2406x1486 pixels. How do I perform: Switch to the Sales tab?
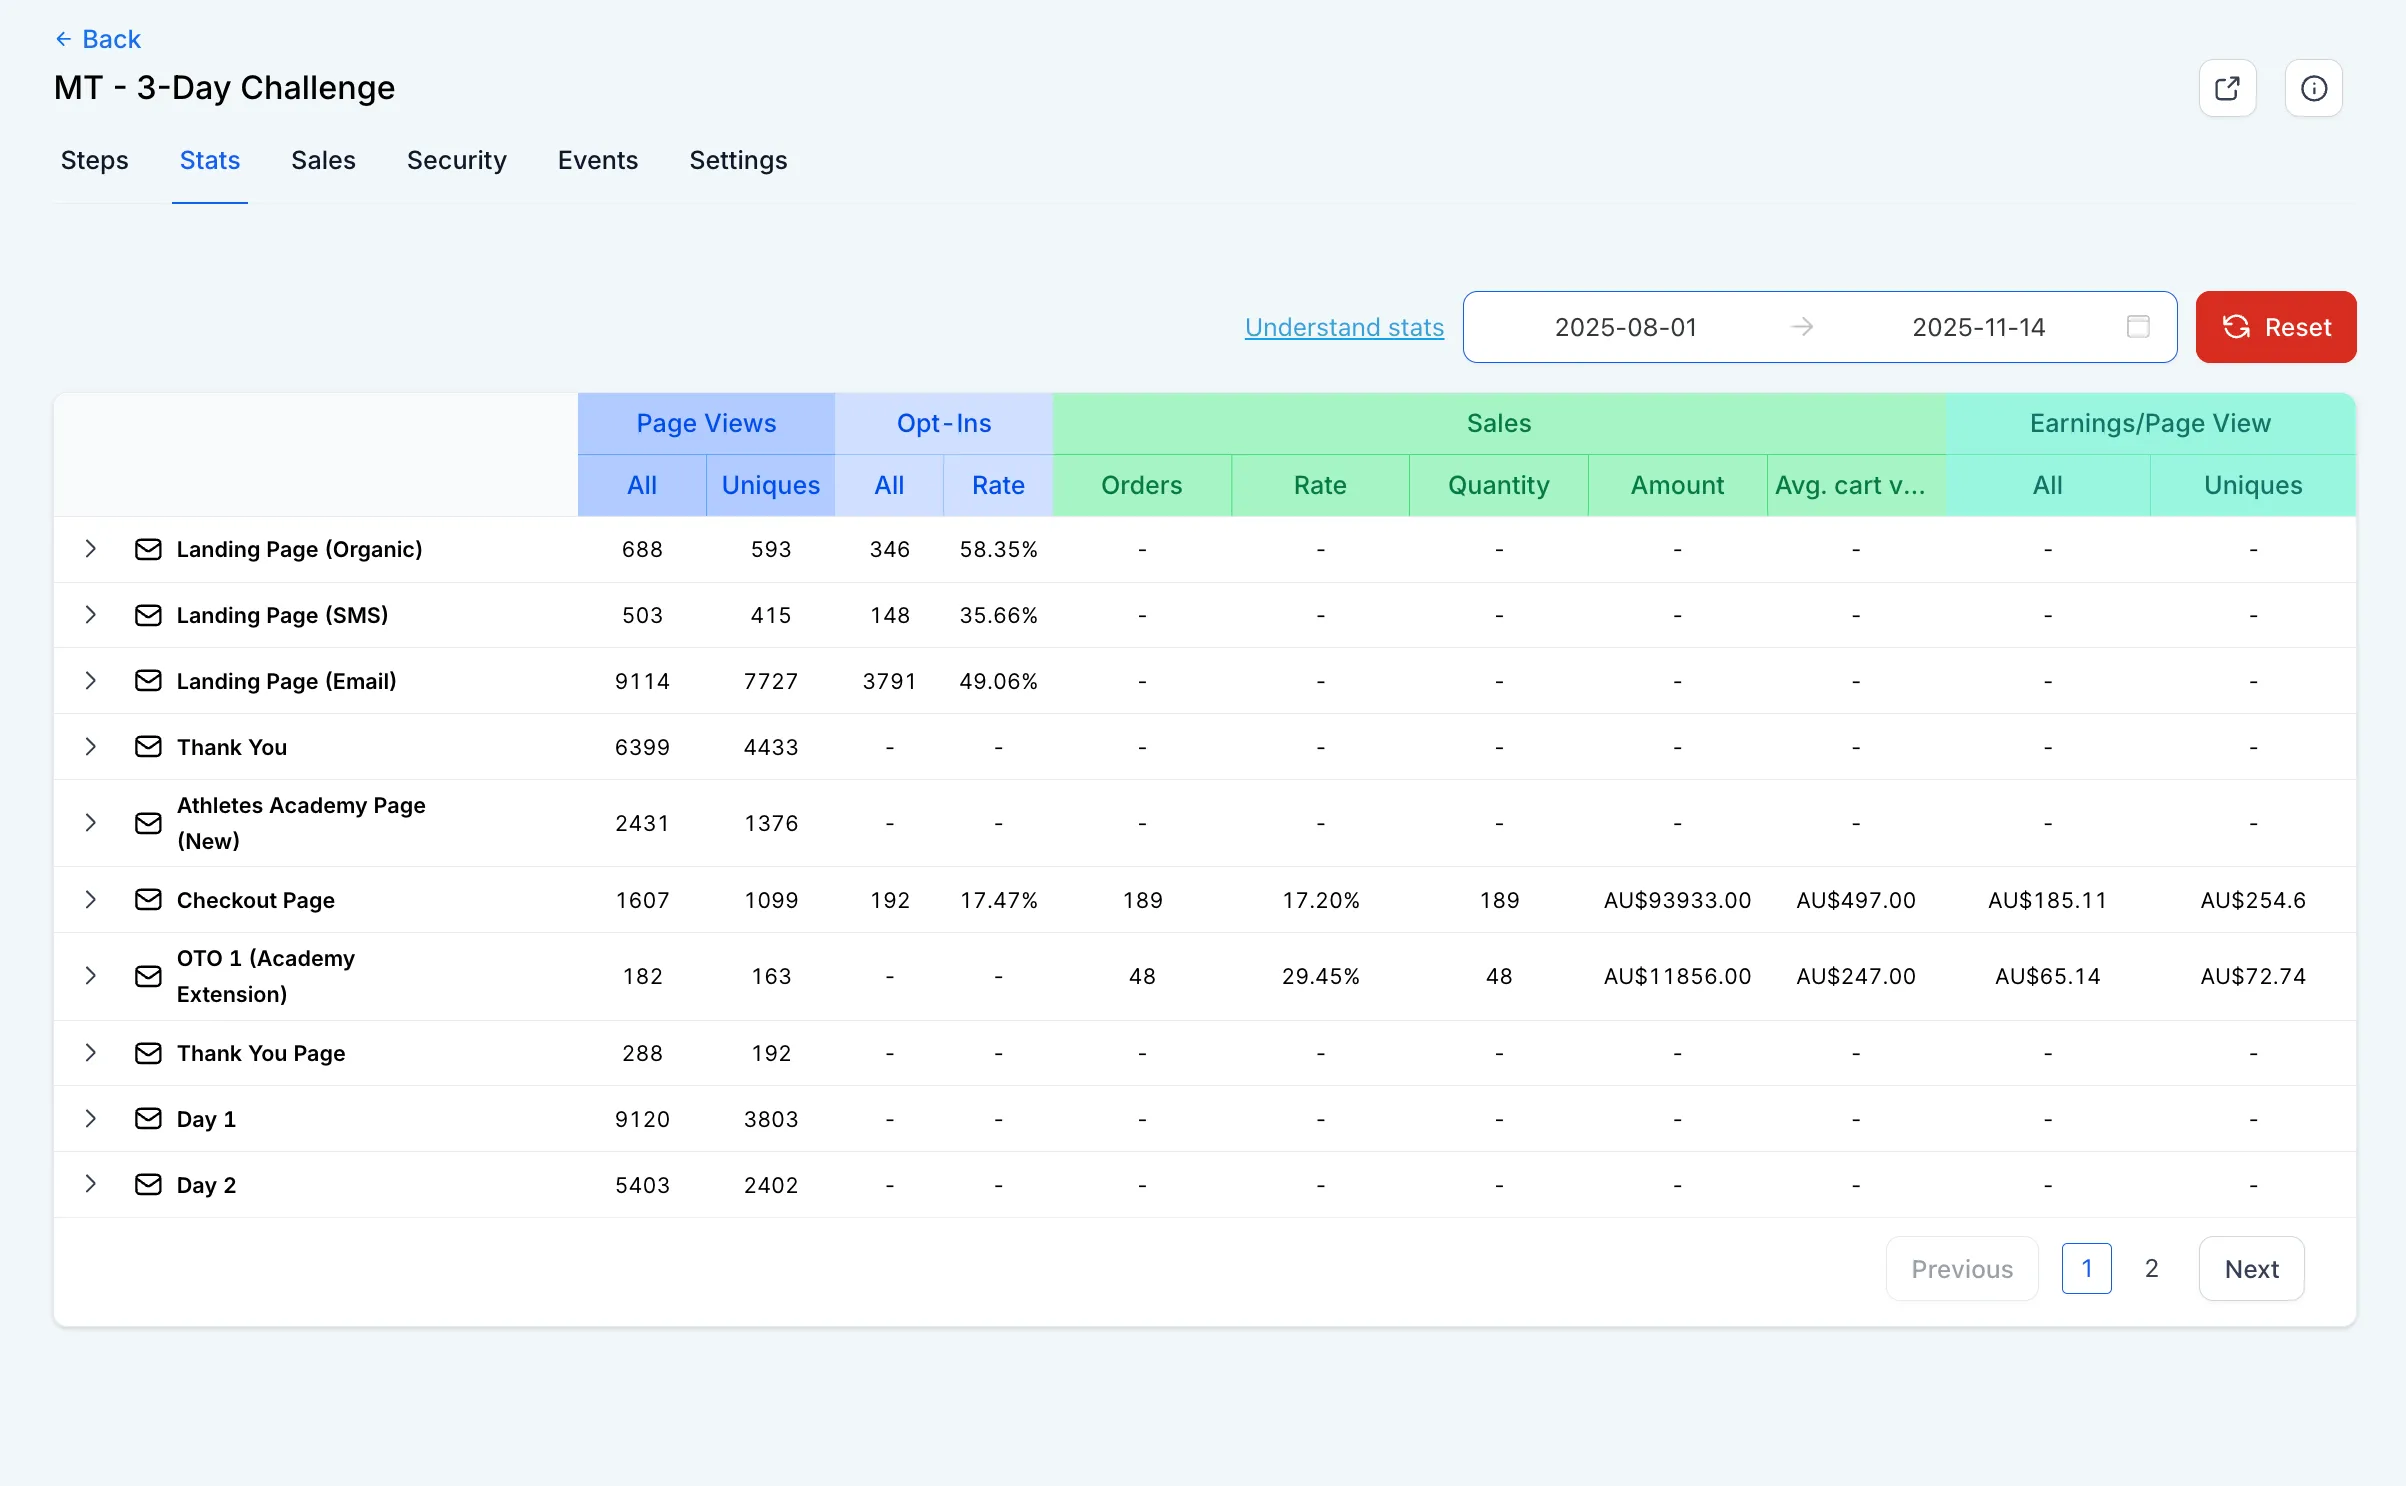coord(323,160)
